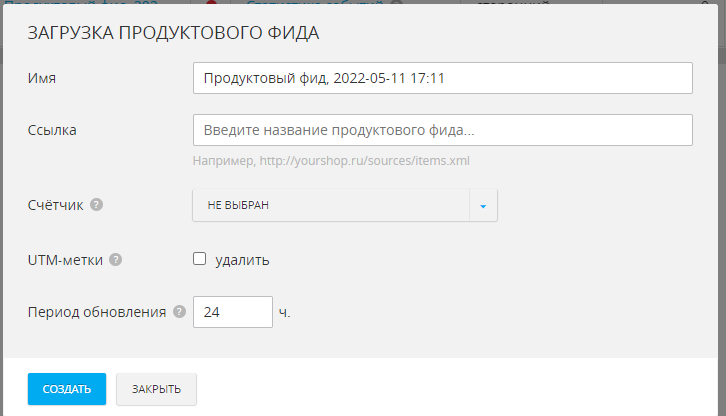This screenshot has width=726, height=416.
Task: Open the НЕ ВЫБРАН counter select field
Action: [331, 205]
